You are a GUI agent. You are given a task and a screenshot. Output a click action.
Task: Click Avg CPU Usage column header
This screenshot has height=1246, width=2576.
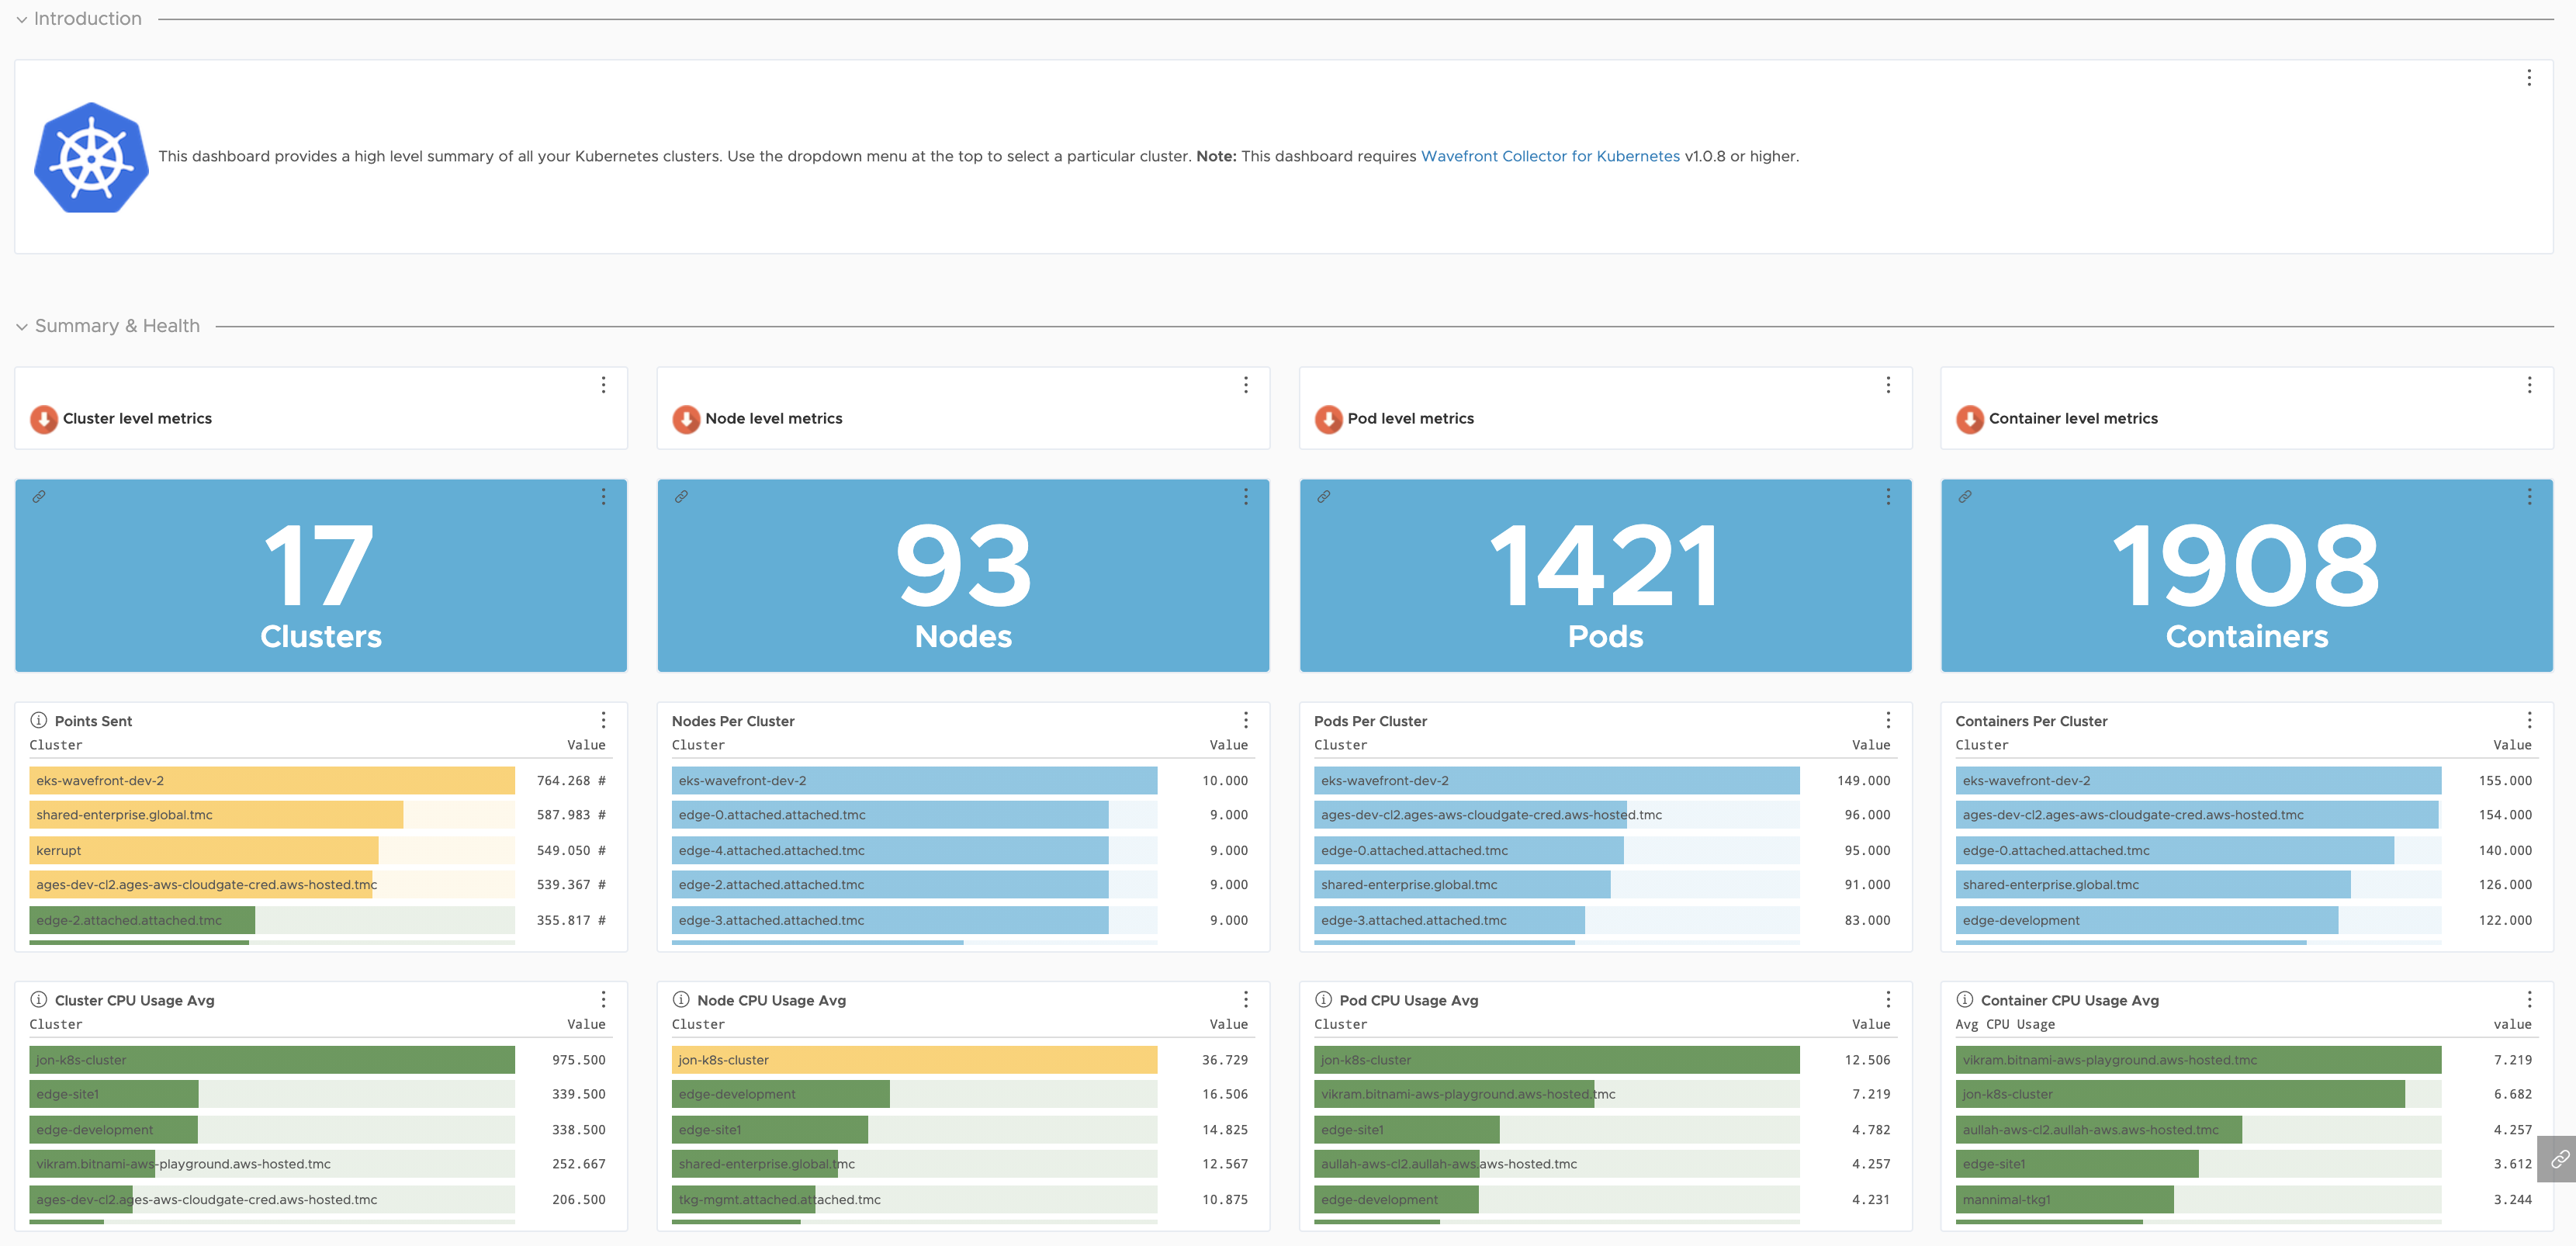[2005, 1025]
